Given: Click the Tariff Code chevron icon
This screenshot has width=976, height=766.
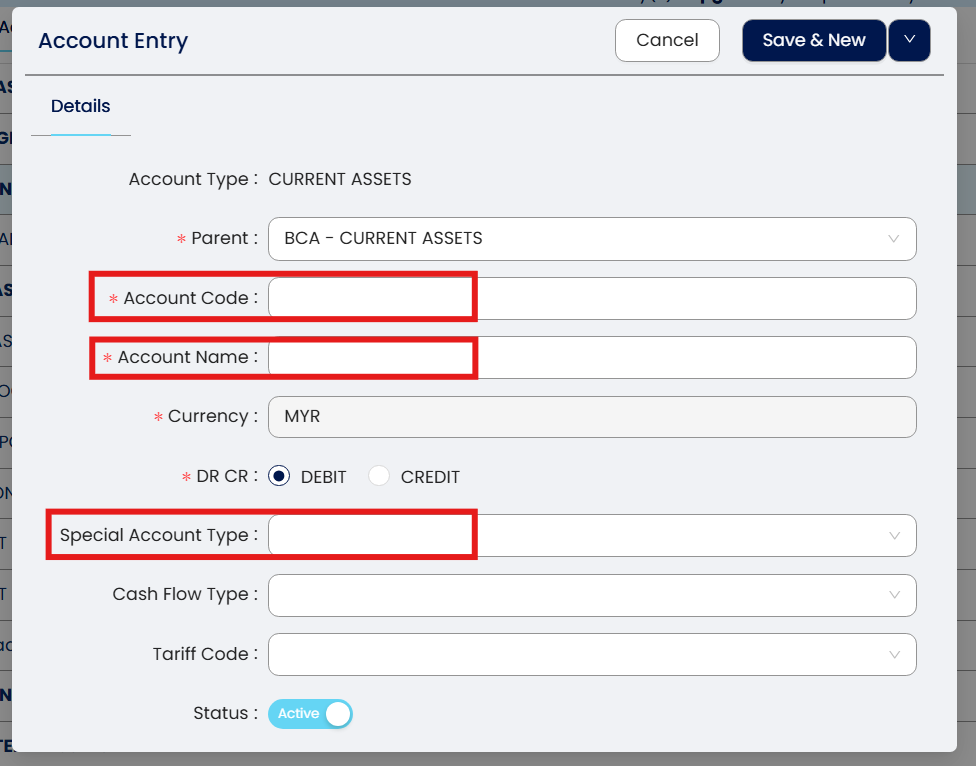Looking at the screenshot, I should [x=894, y=655].
